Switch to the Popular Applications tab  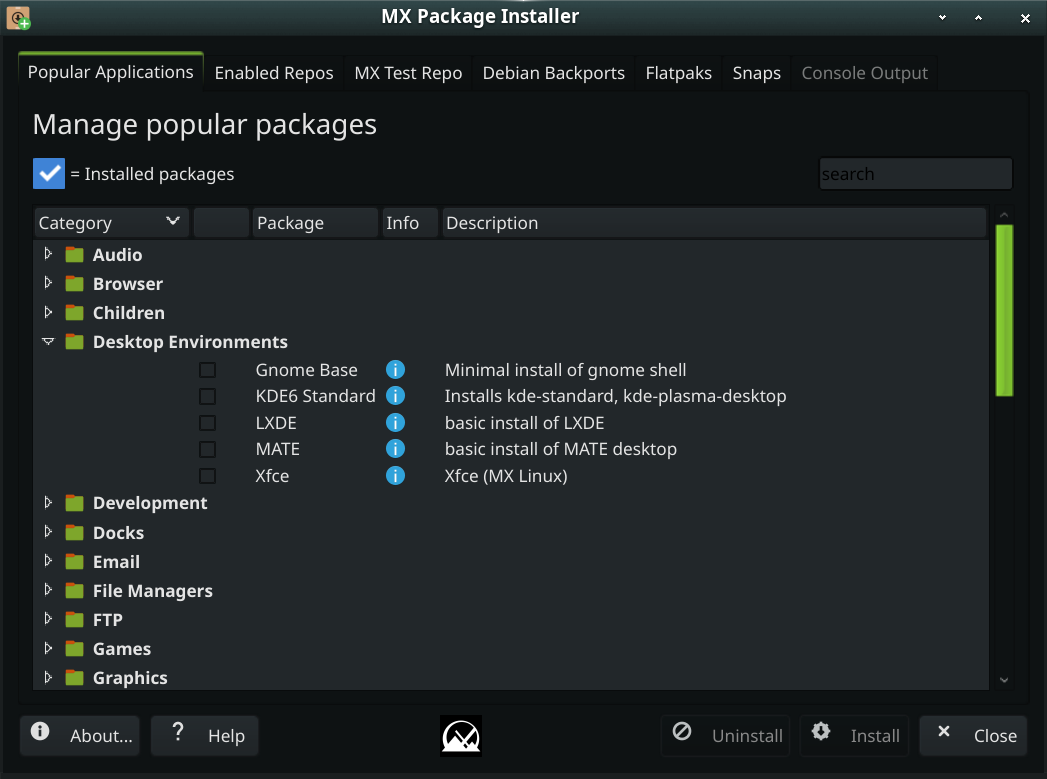(x=111, y=72)
